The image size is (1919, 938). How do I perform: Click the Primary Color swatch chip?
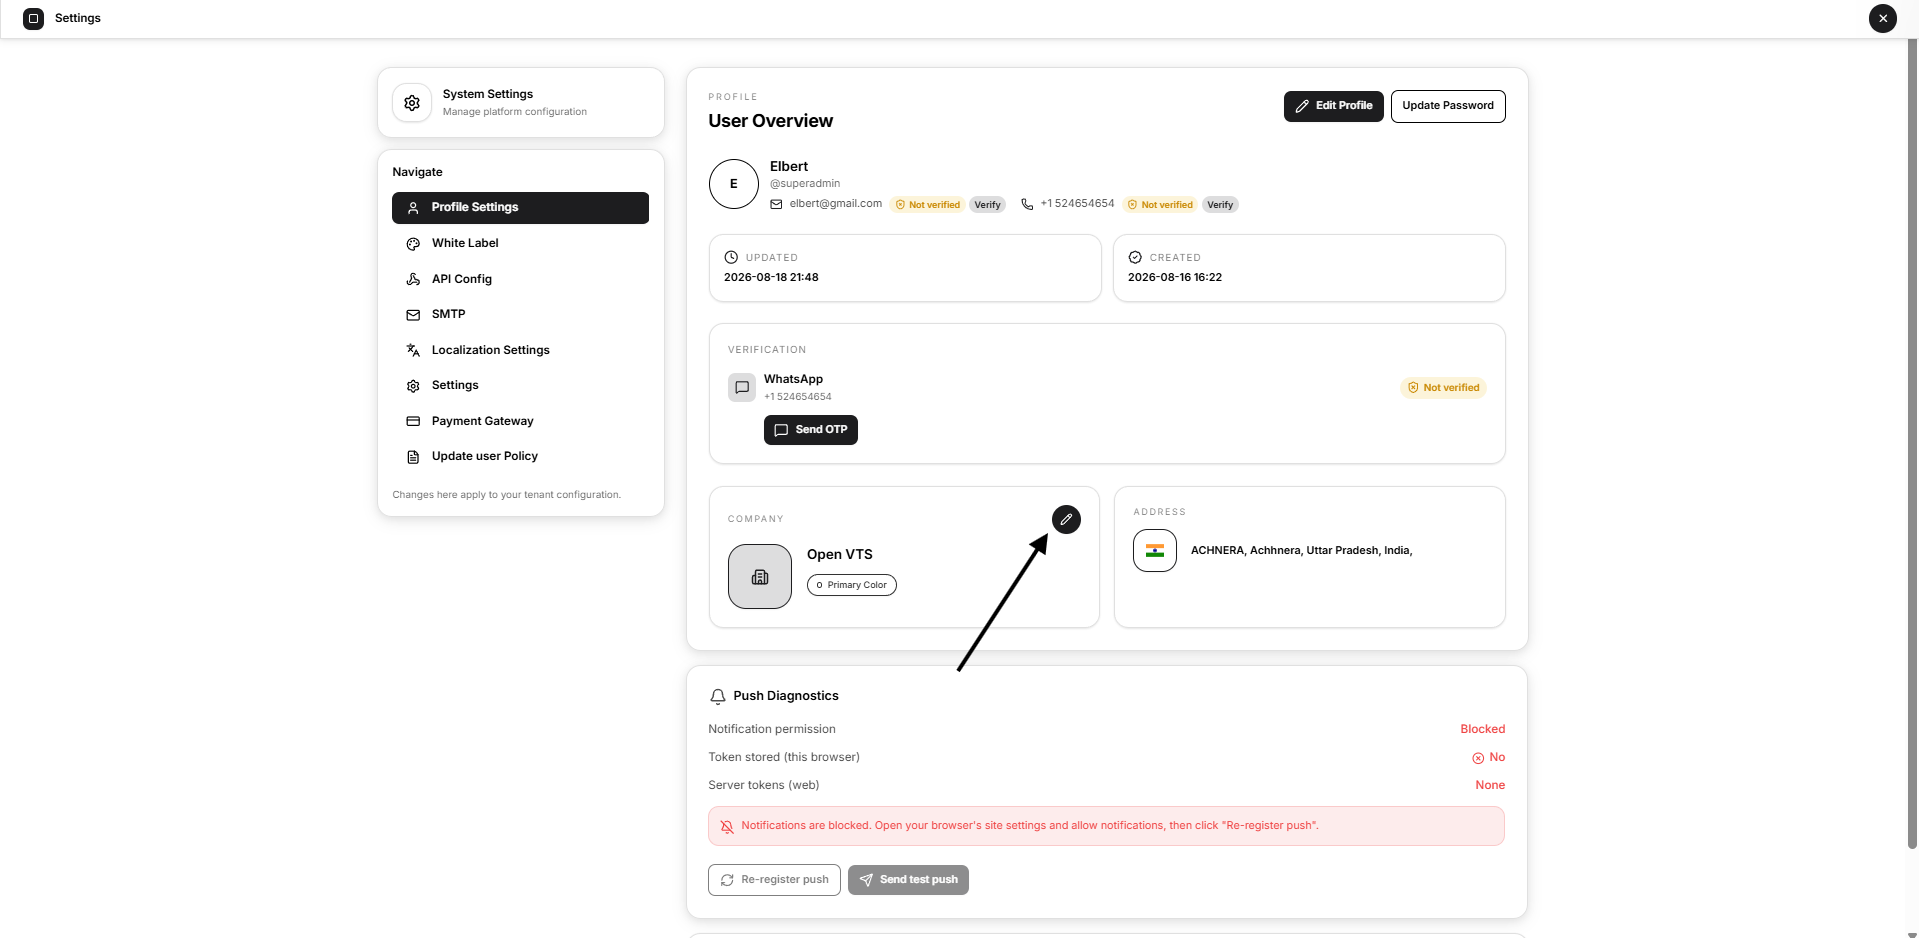click(852, 585)
